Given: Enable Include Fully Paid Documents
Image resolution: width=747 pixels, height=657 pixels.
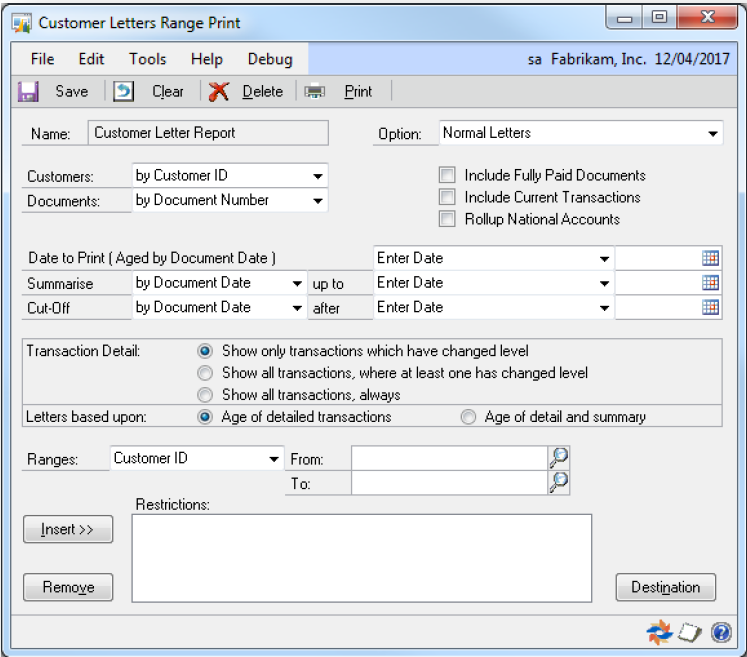Looking at the screenshot, I should [x=447, y=175].
